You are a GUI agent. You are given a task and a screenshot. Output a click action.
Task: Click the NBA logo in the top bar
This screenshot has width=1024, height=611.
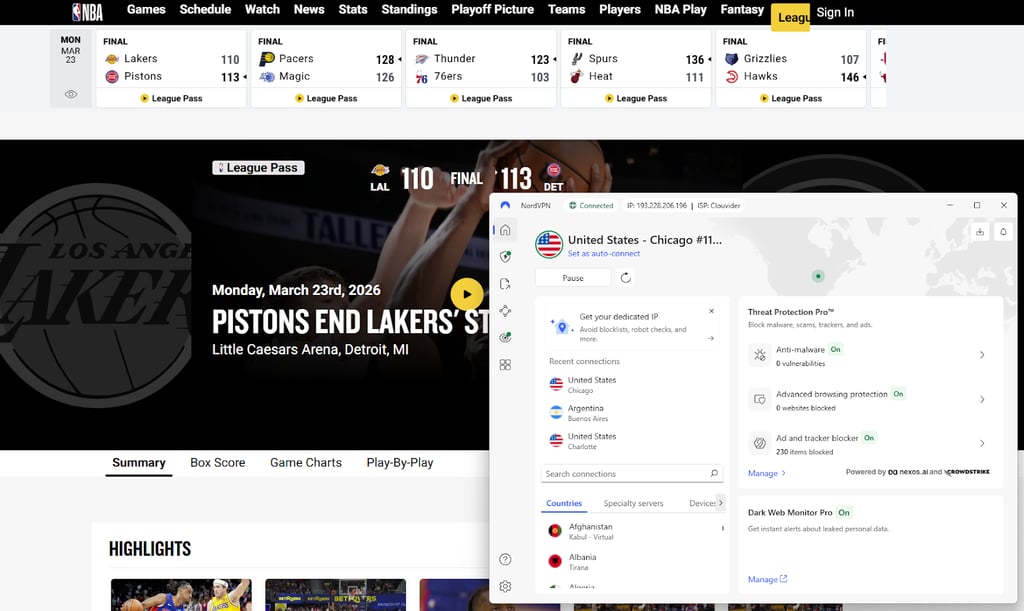(87, 11)
